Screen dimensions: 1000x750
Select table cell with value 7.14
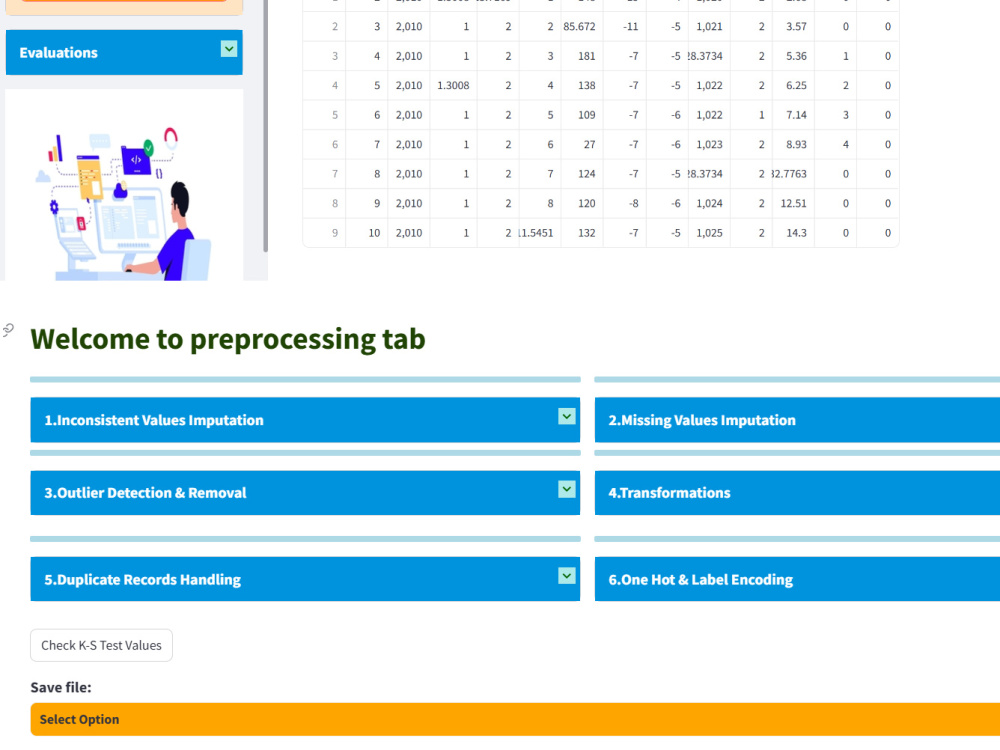point(793,115)
